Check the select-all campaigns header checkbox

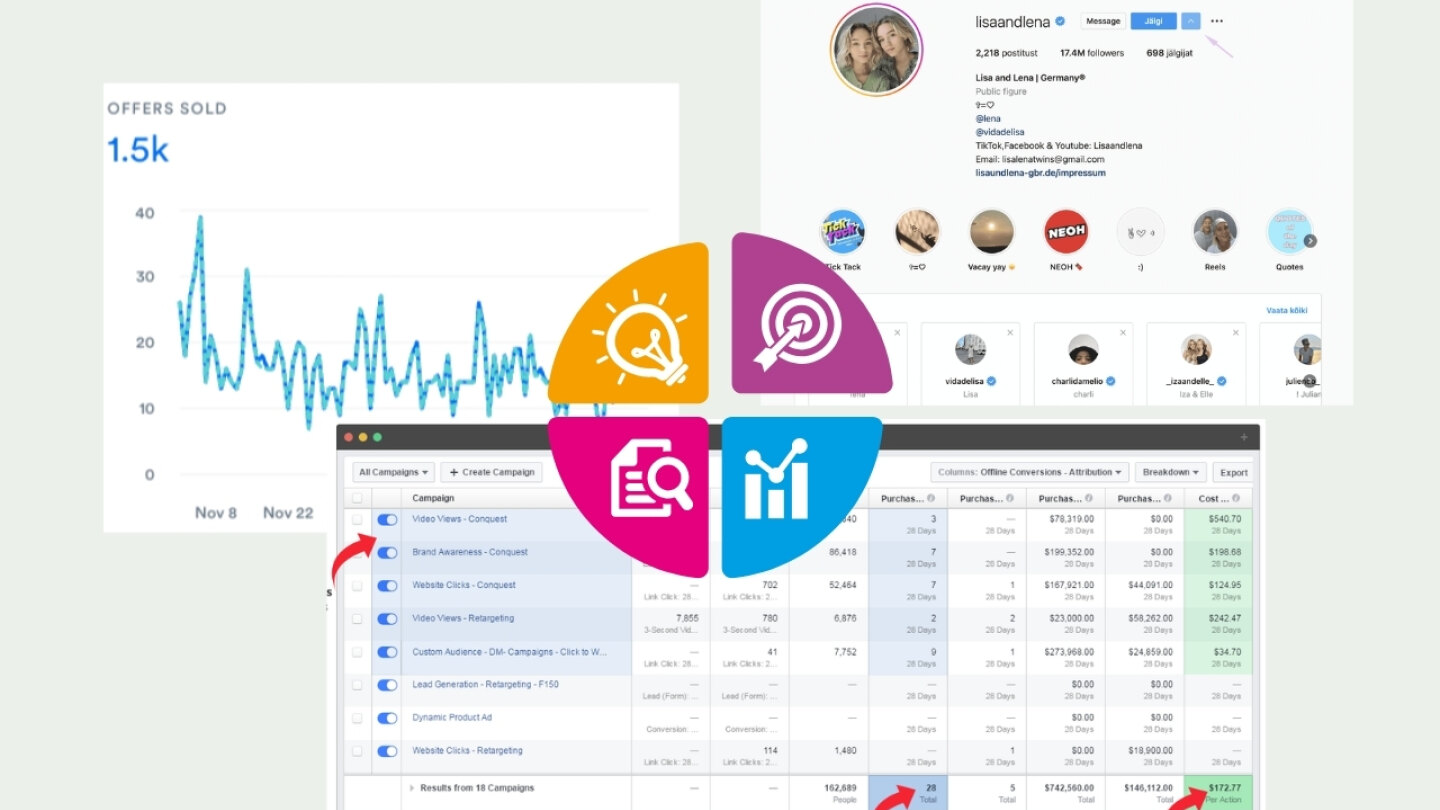coord(357,498)
